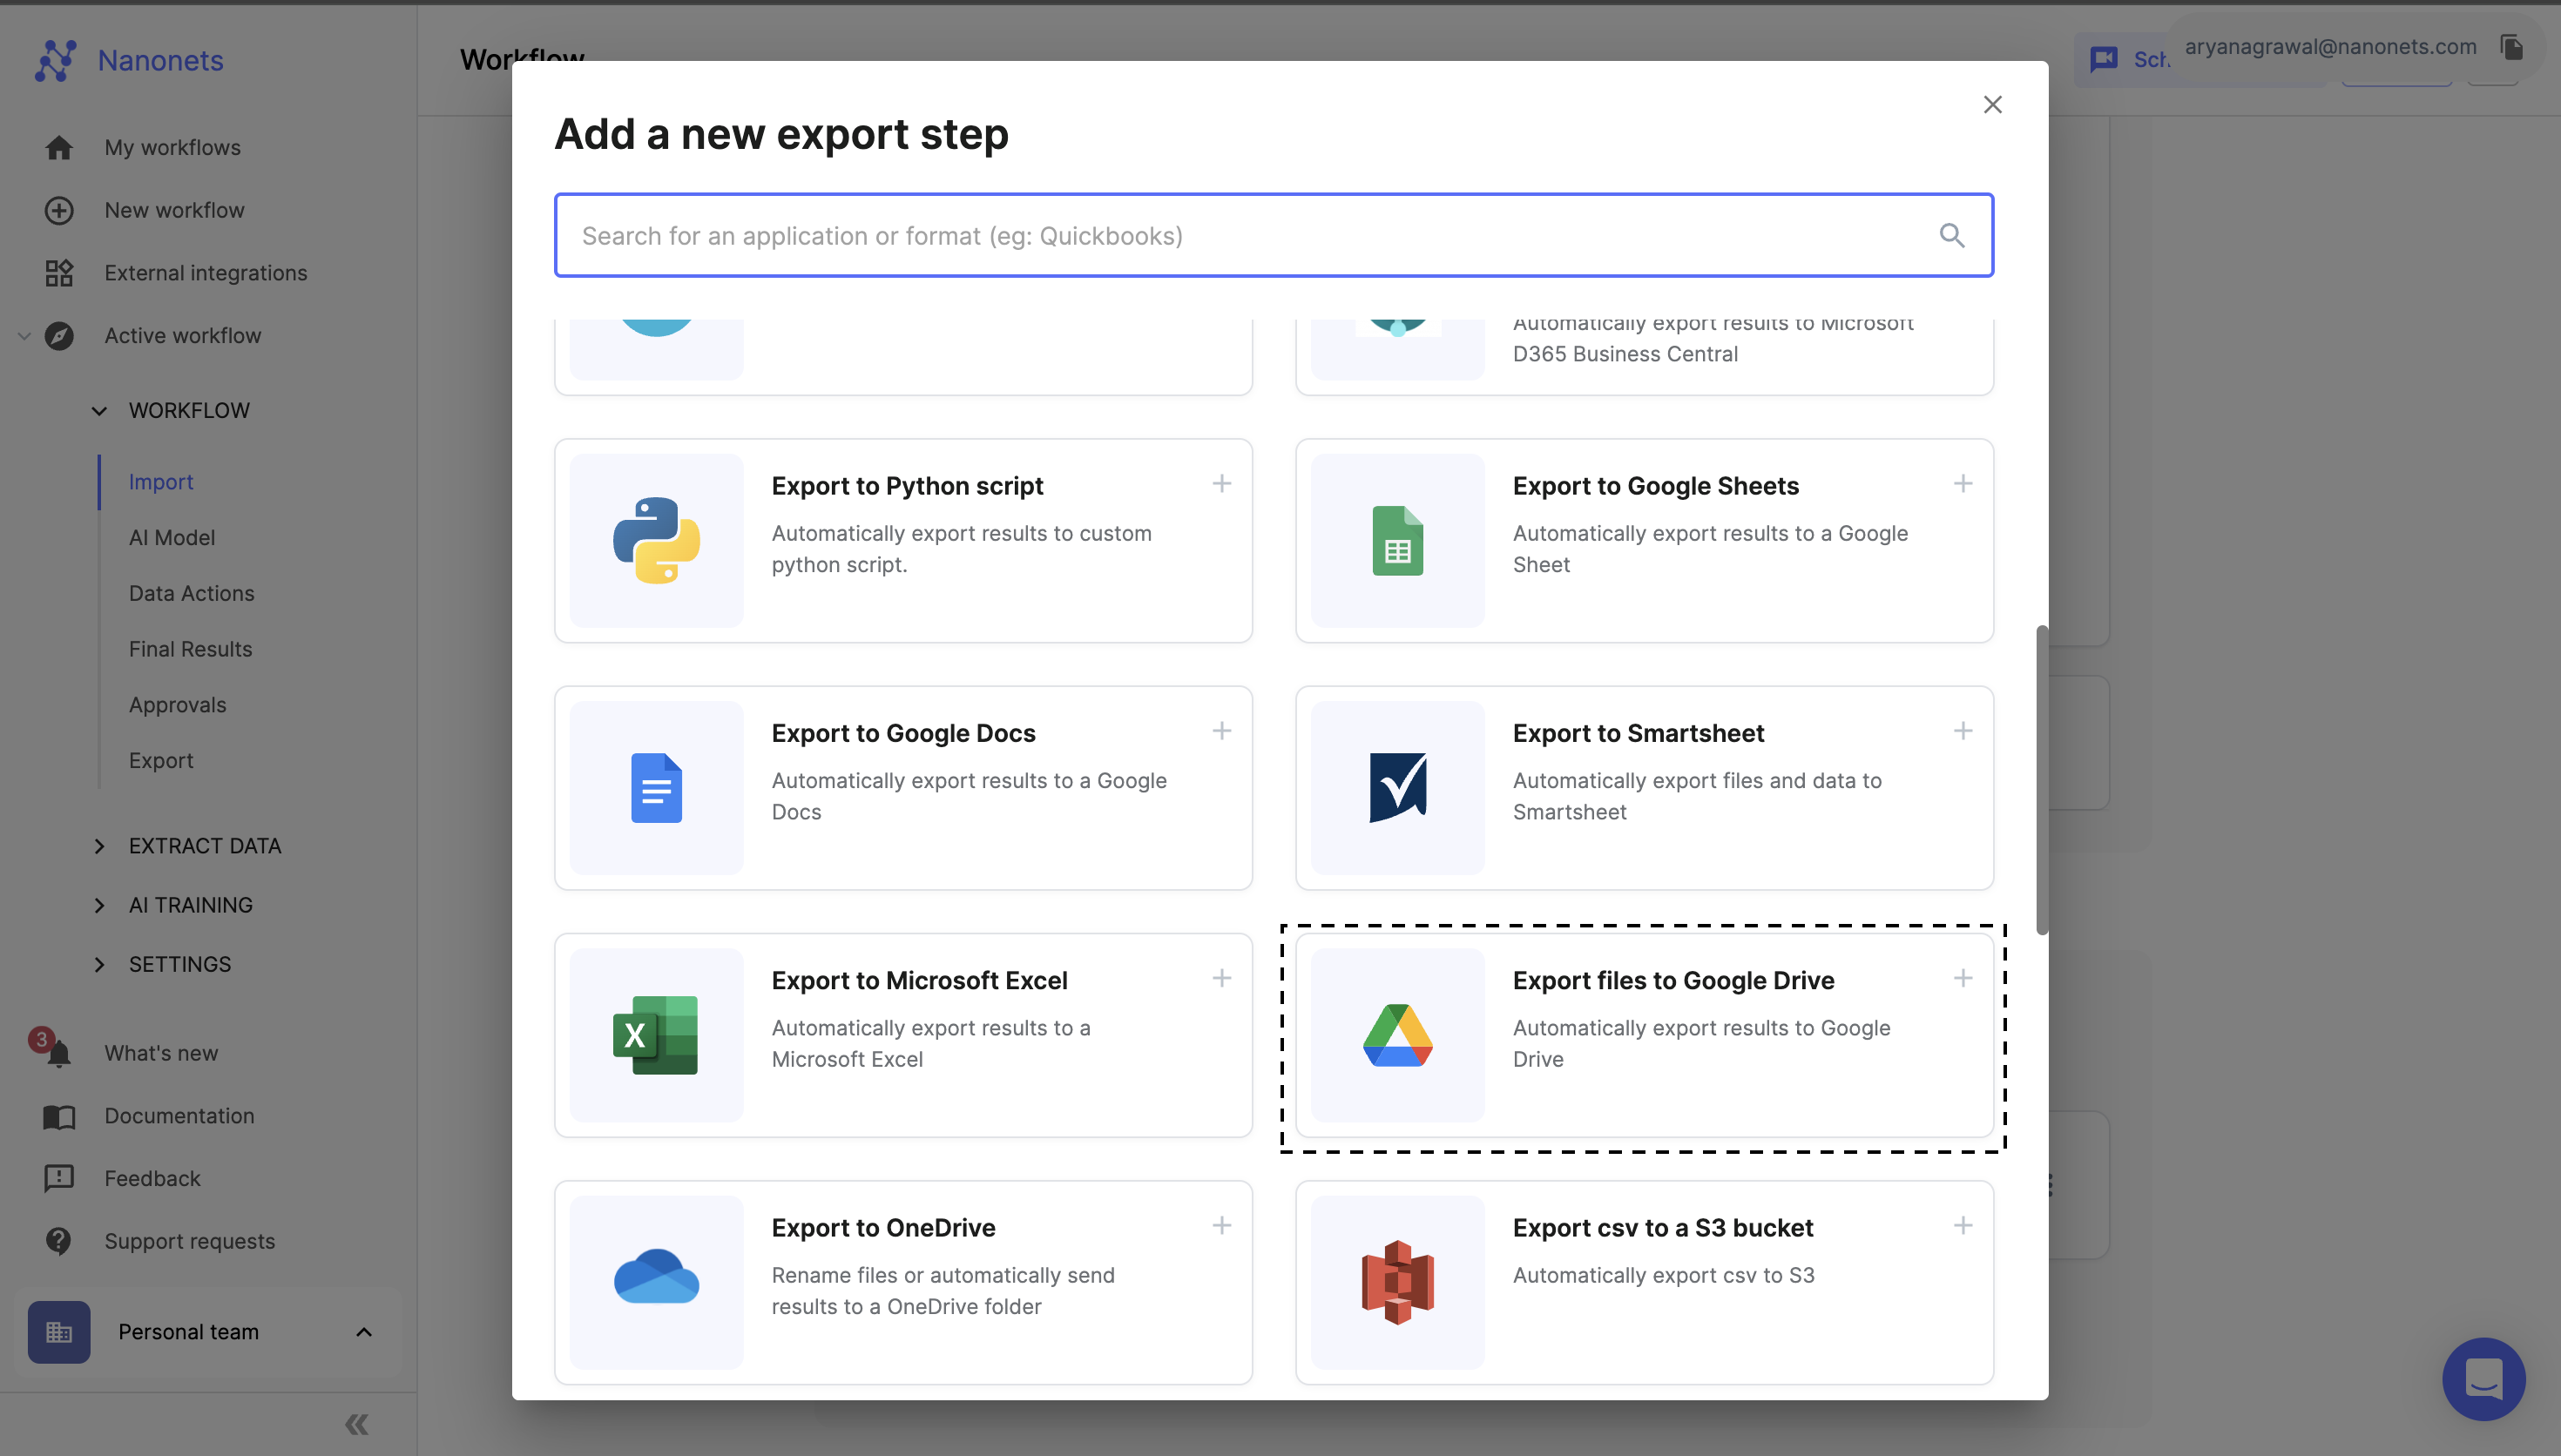Expand the AI TRAINING section

(99, 905)
